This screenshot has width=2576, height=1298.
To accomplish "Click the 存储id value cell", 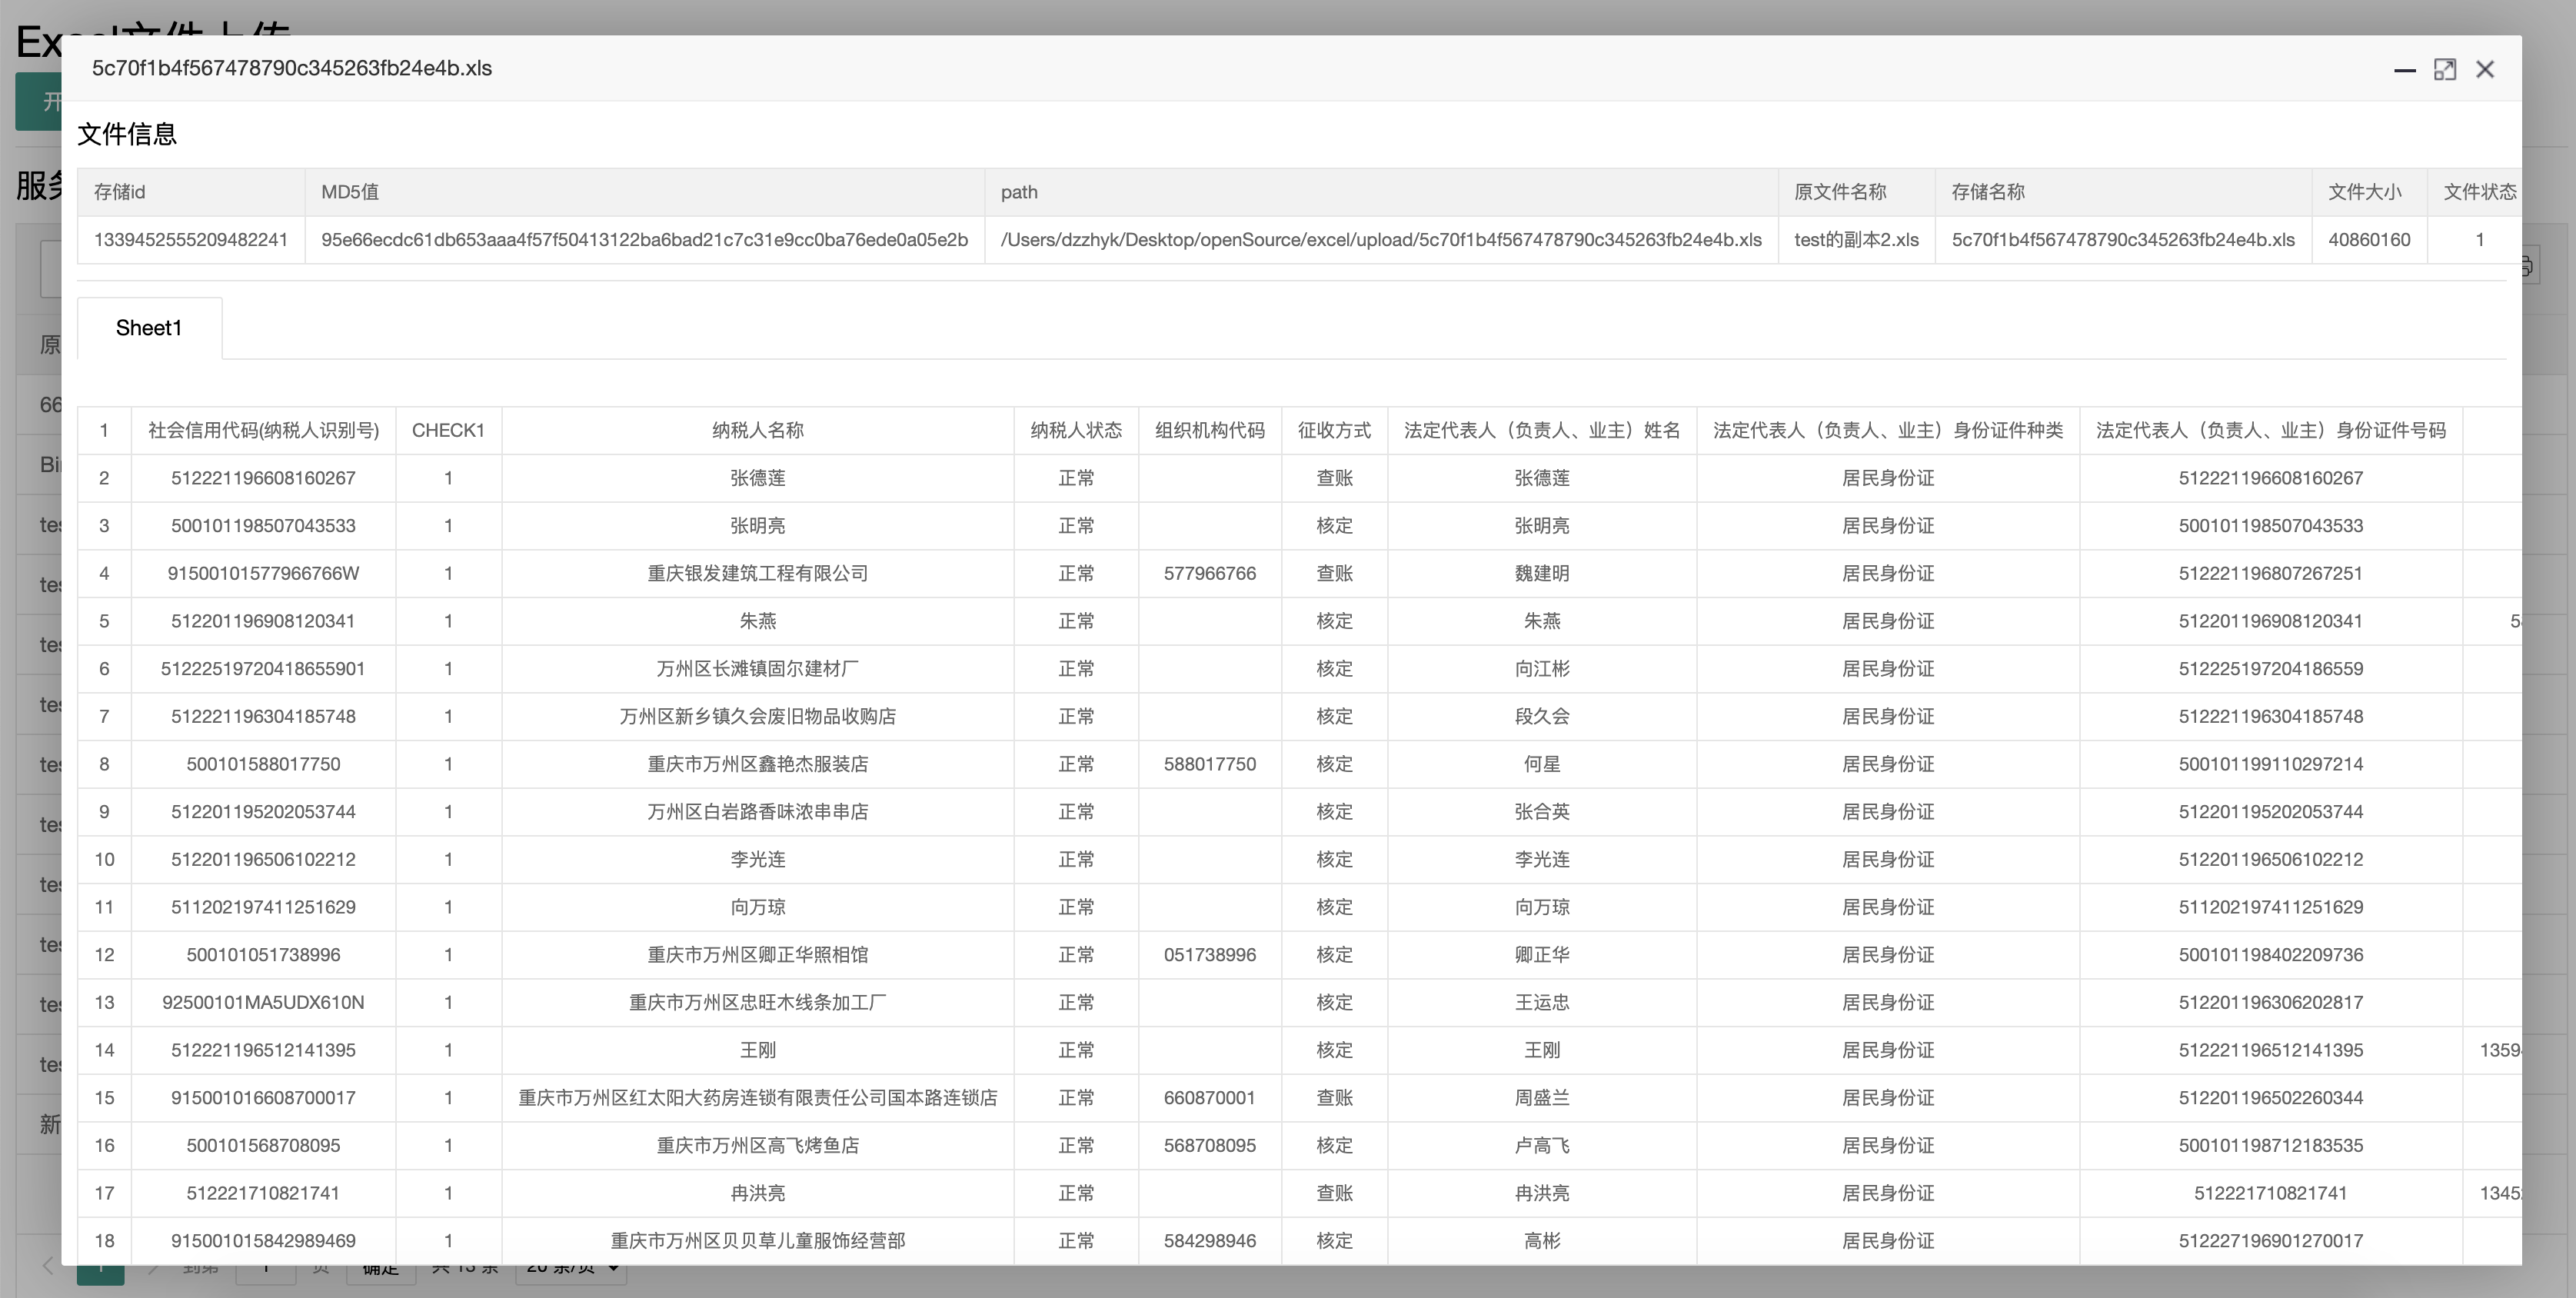I will tap(190, 240).
